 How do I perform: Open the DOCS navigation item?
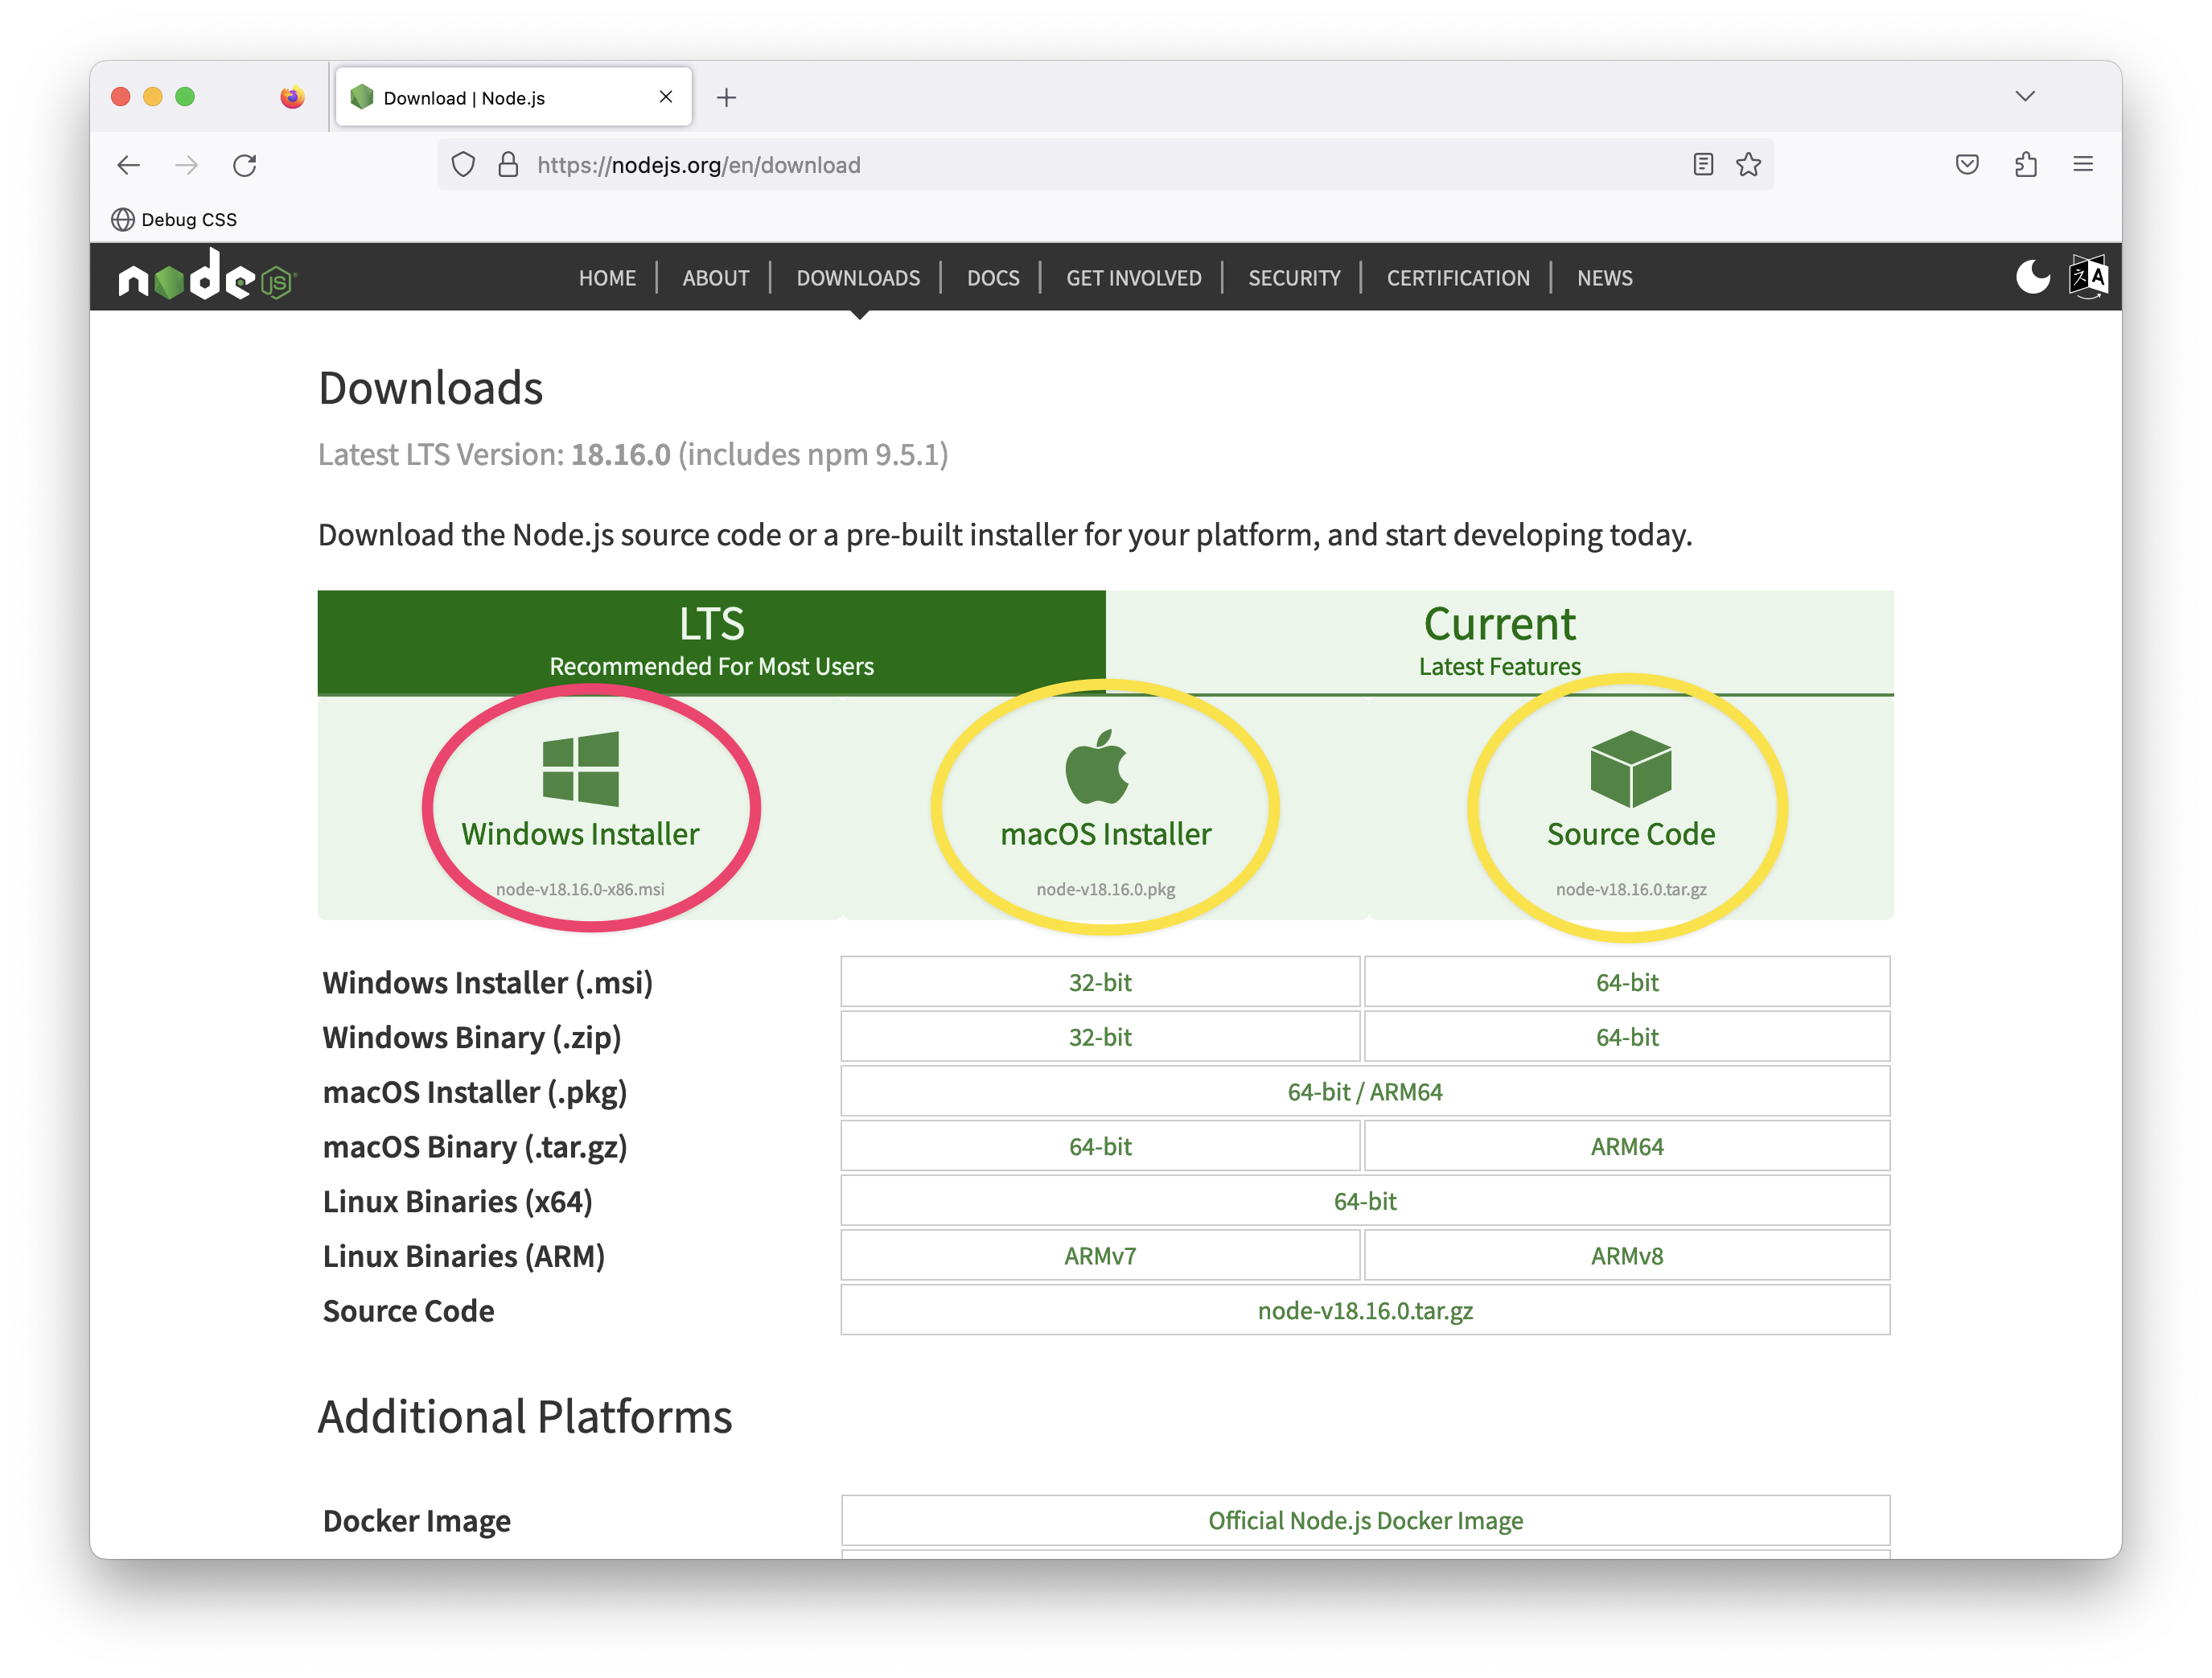(x=993, y=278)
